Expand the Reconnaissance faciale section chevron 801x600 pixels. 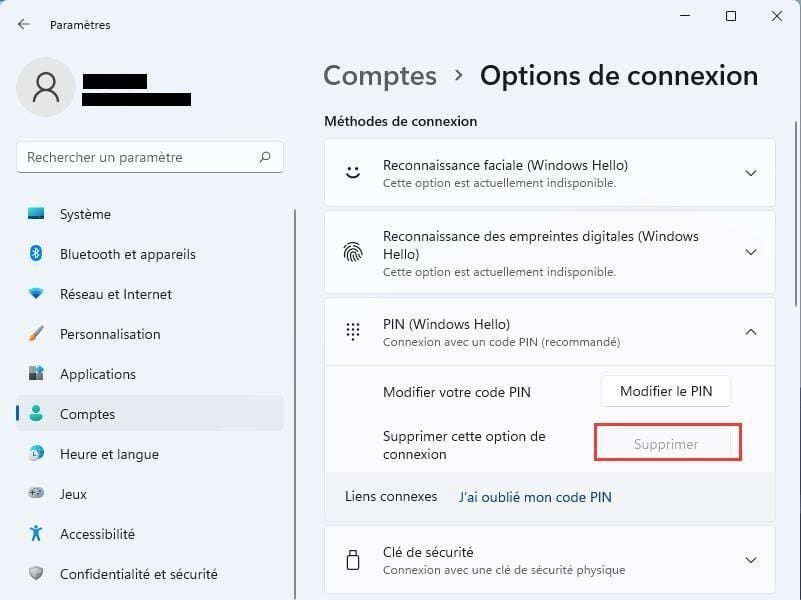[x=750, y=173]
